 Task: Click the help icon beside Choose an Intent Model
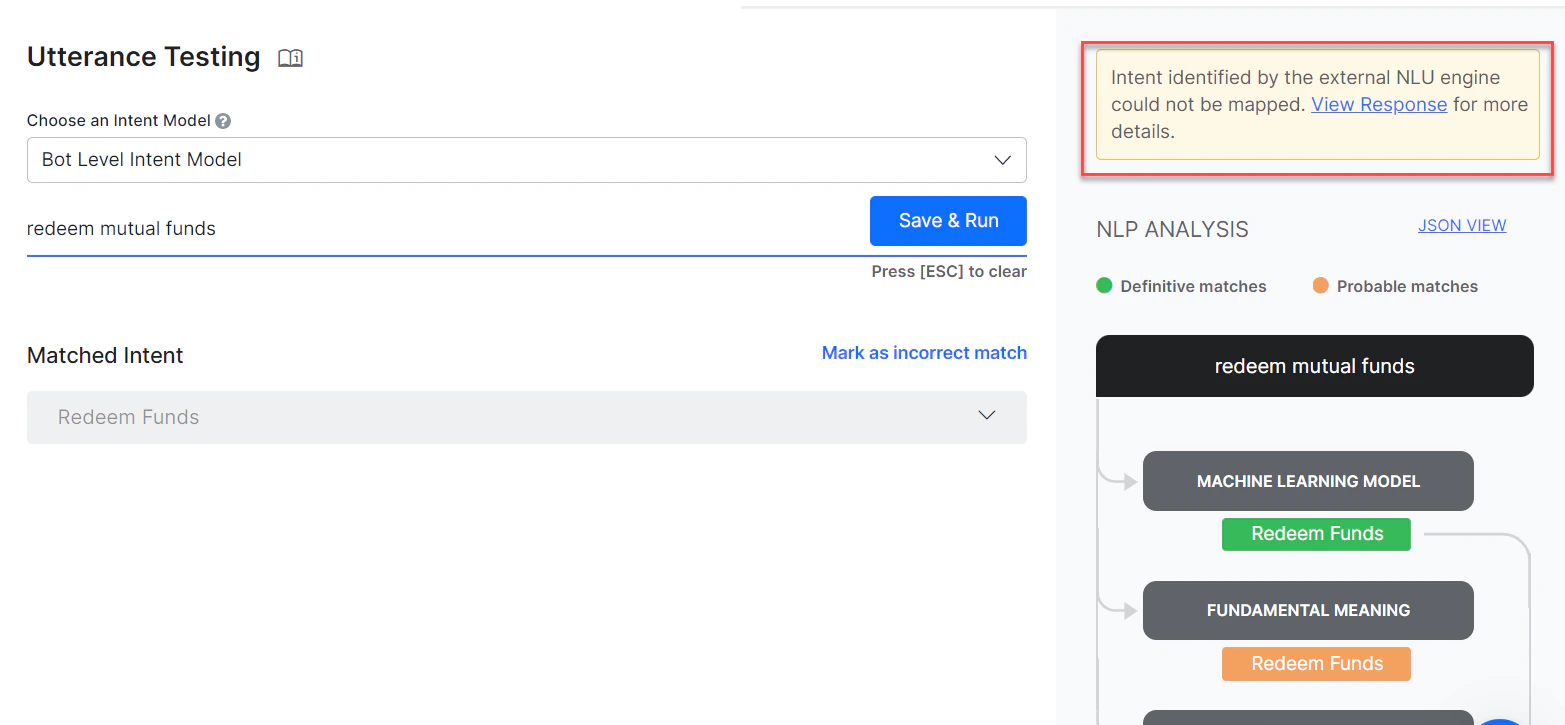click(x=222, y=120)
